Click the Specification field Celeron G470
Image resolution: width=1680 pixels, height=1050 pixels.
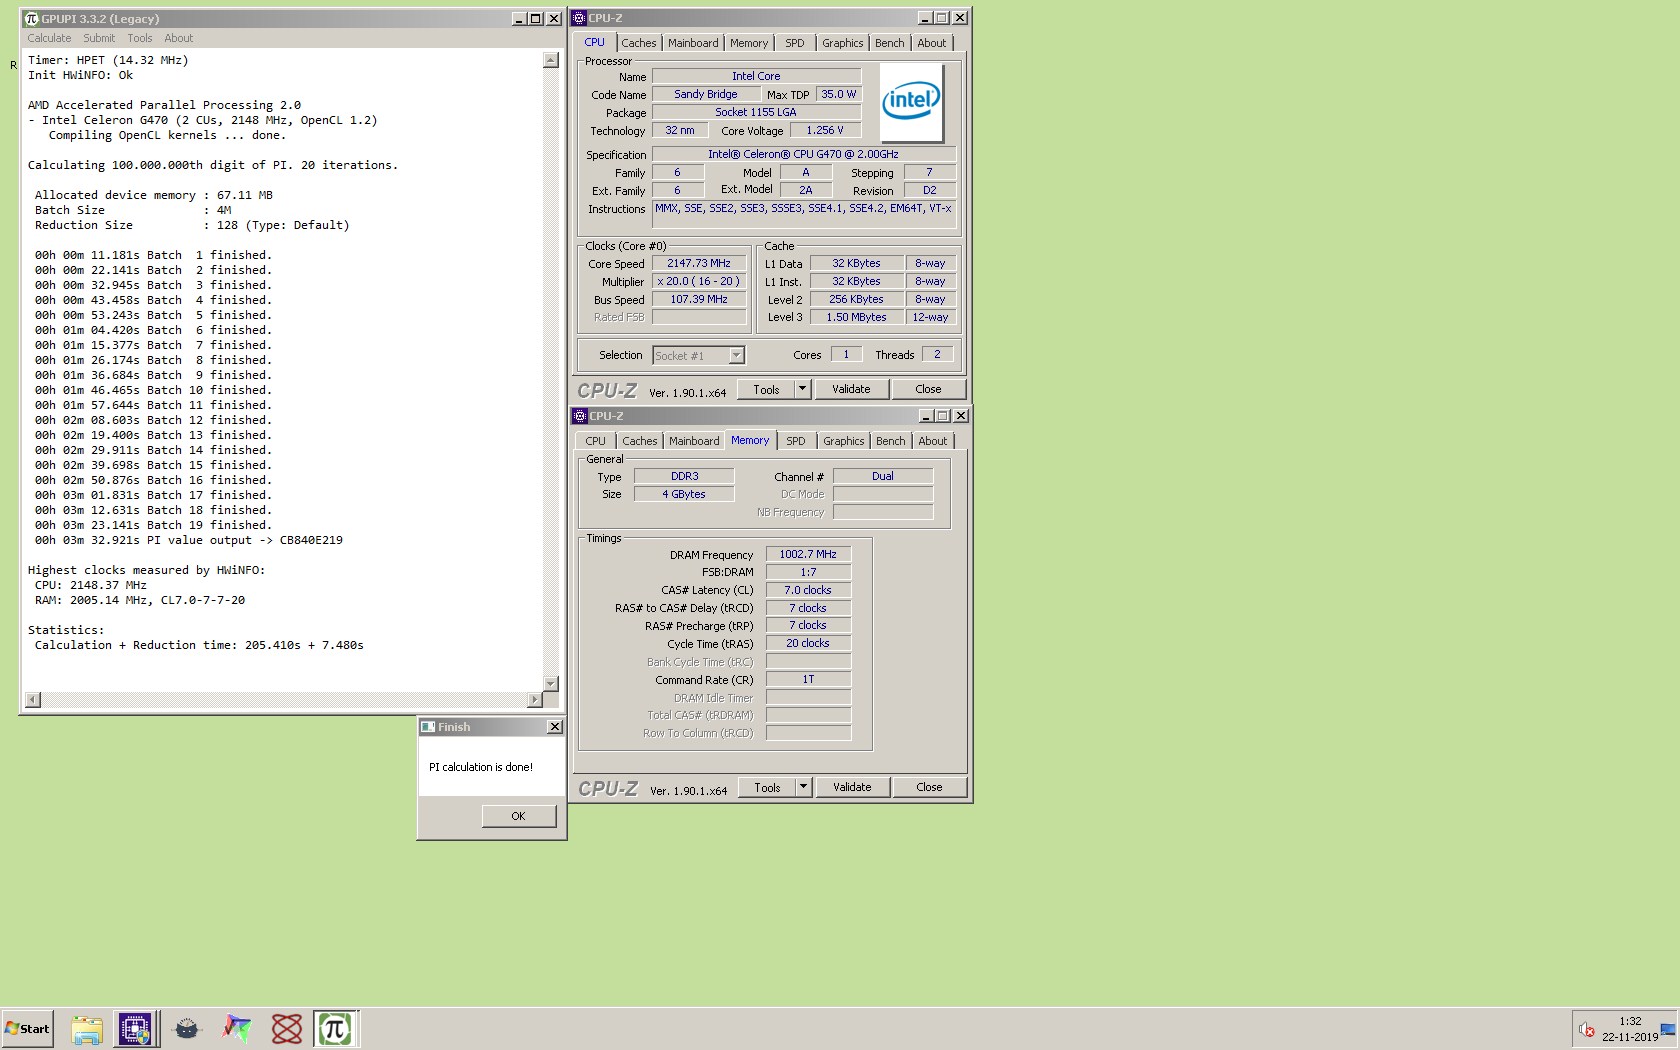point(803,154)
